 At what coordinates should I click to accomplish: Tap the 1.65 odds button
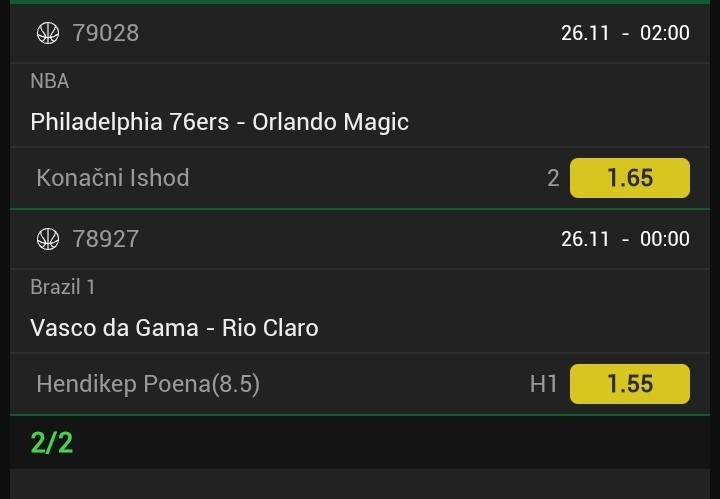pyautogui.click(x=629, y=178)
